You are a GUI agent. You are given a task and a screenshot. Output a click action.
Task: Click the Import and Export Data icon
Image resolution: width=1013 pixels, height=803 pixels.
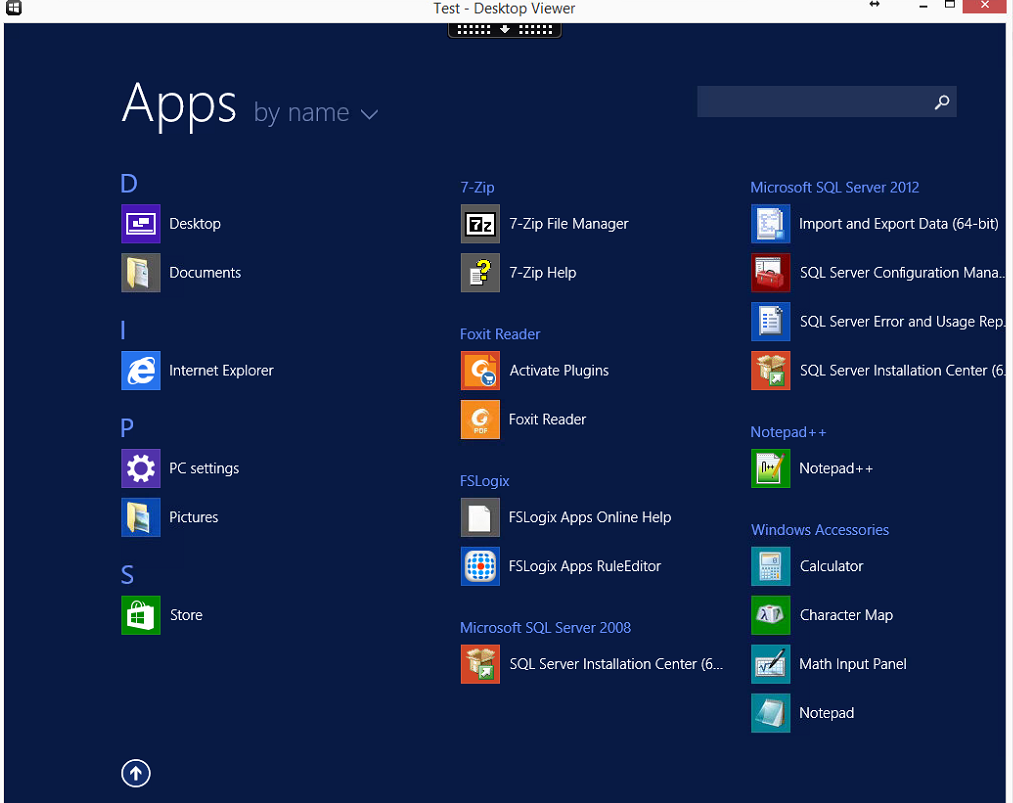click(x=771, y=224)
